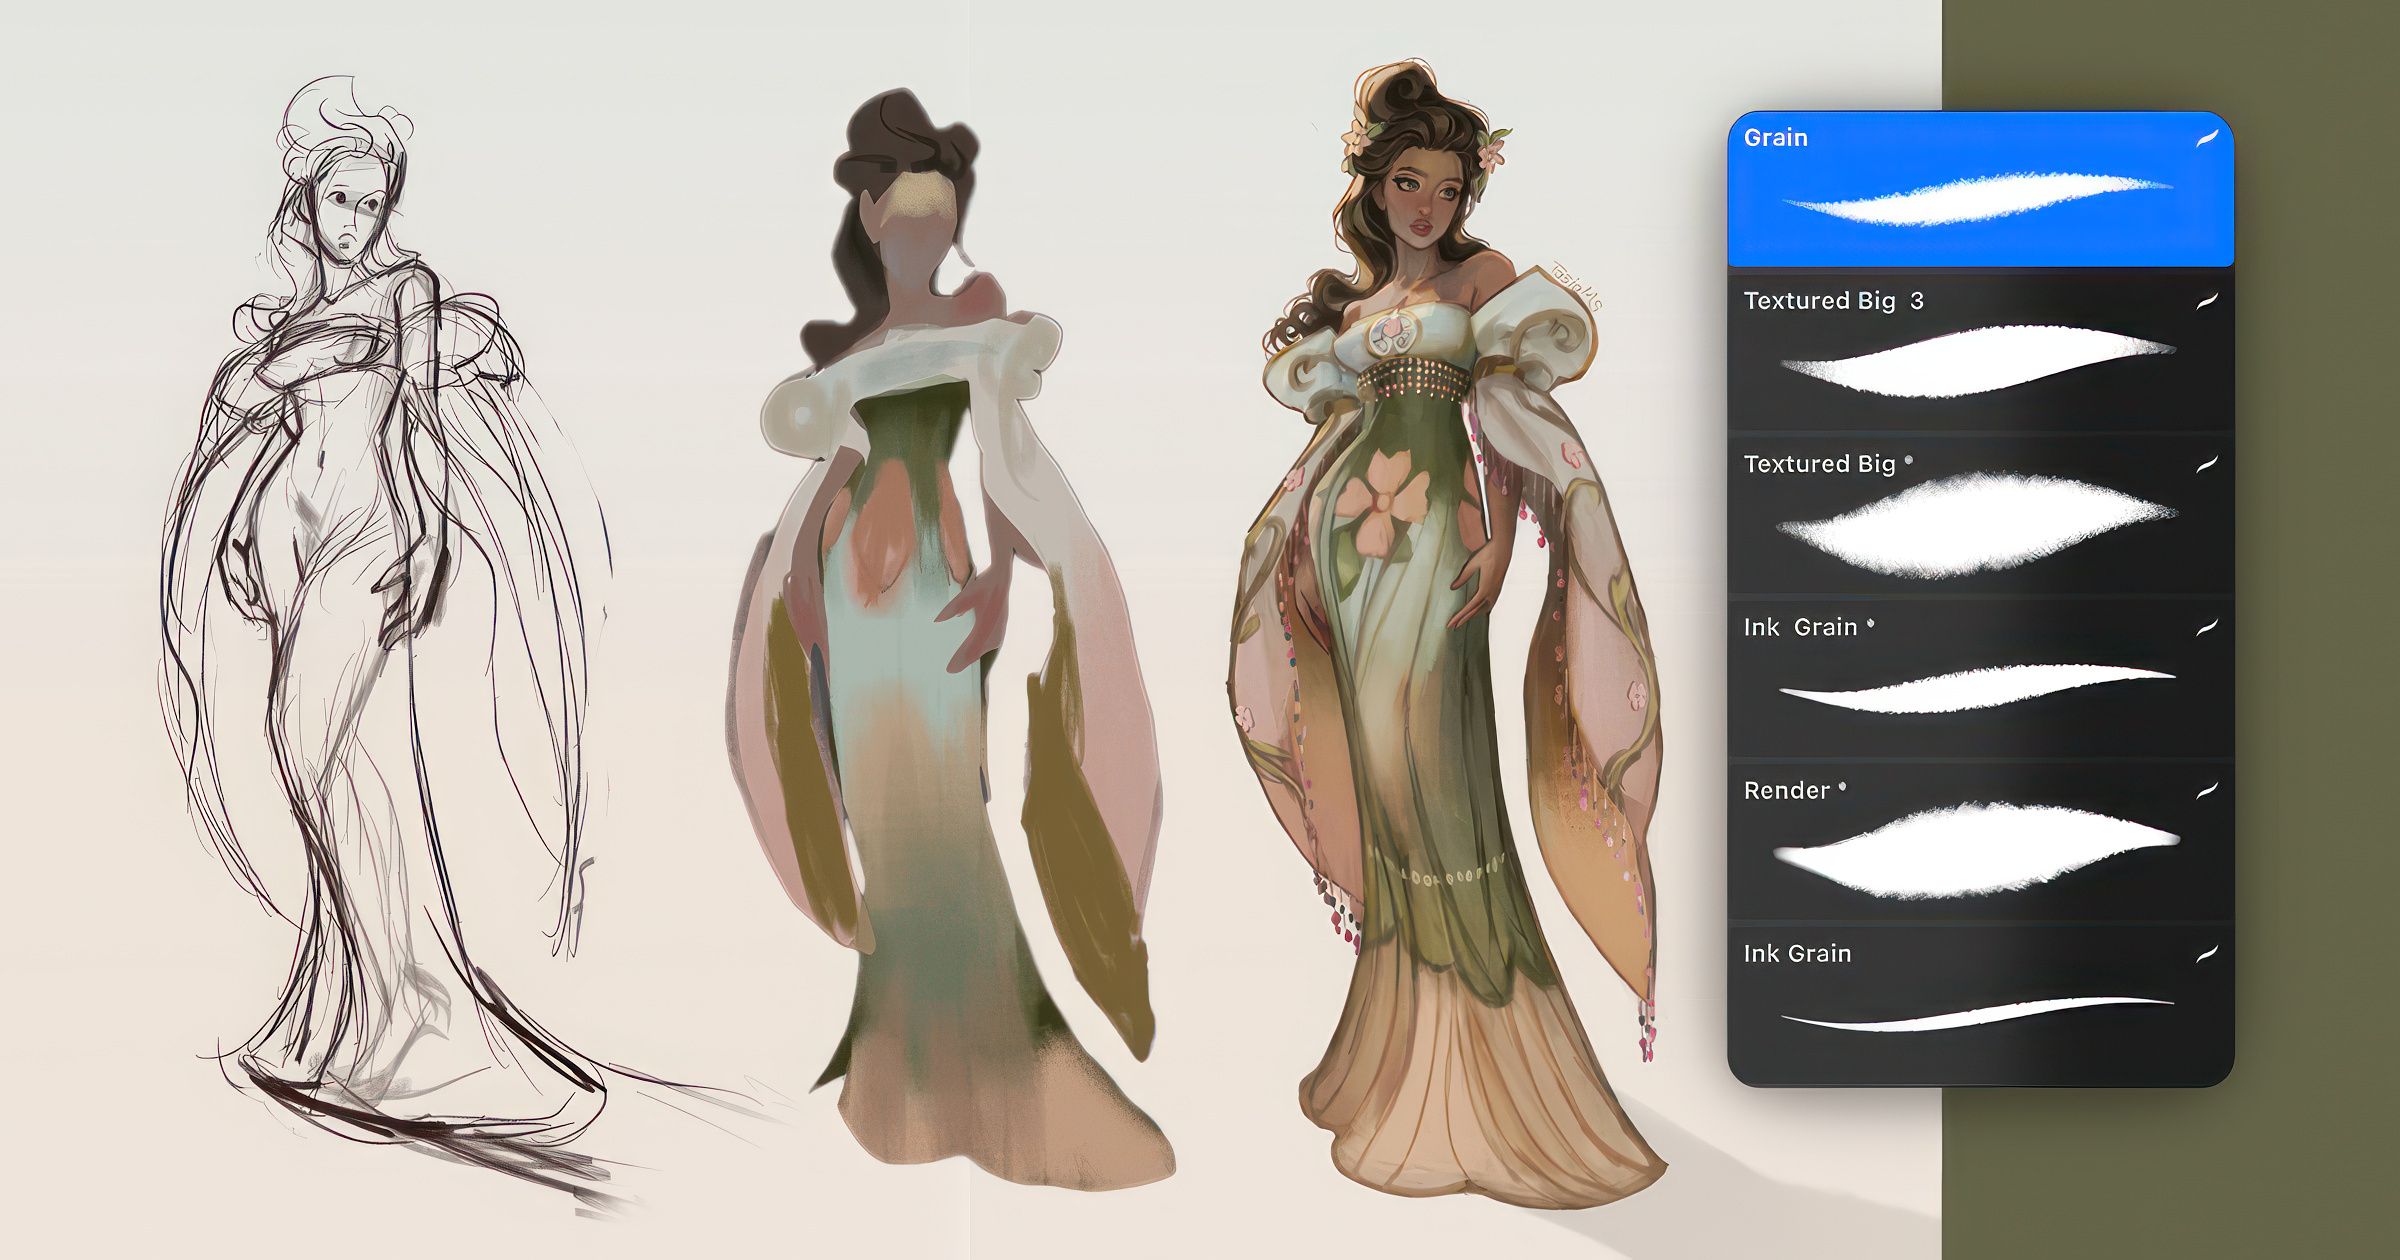The image size is (2400, 1260).
Task: Select the highlighted Grain brush stroke preview
Action: tap(1978, 199)
